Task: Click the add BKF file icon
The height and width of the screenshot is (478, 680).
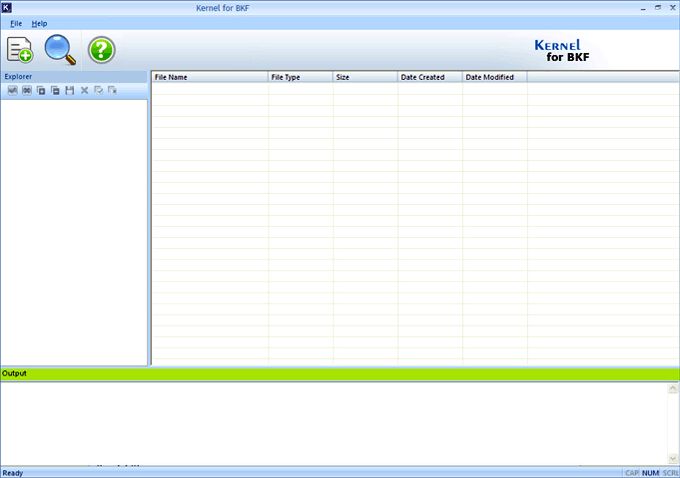Action: click(x=20, y=50)
